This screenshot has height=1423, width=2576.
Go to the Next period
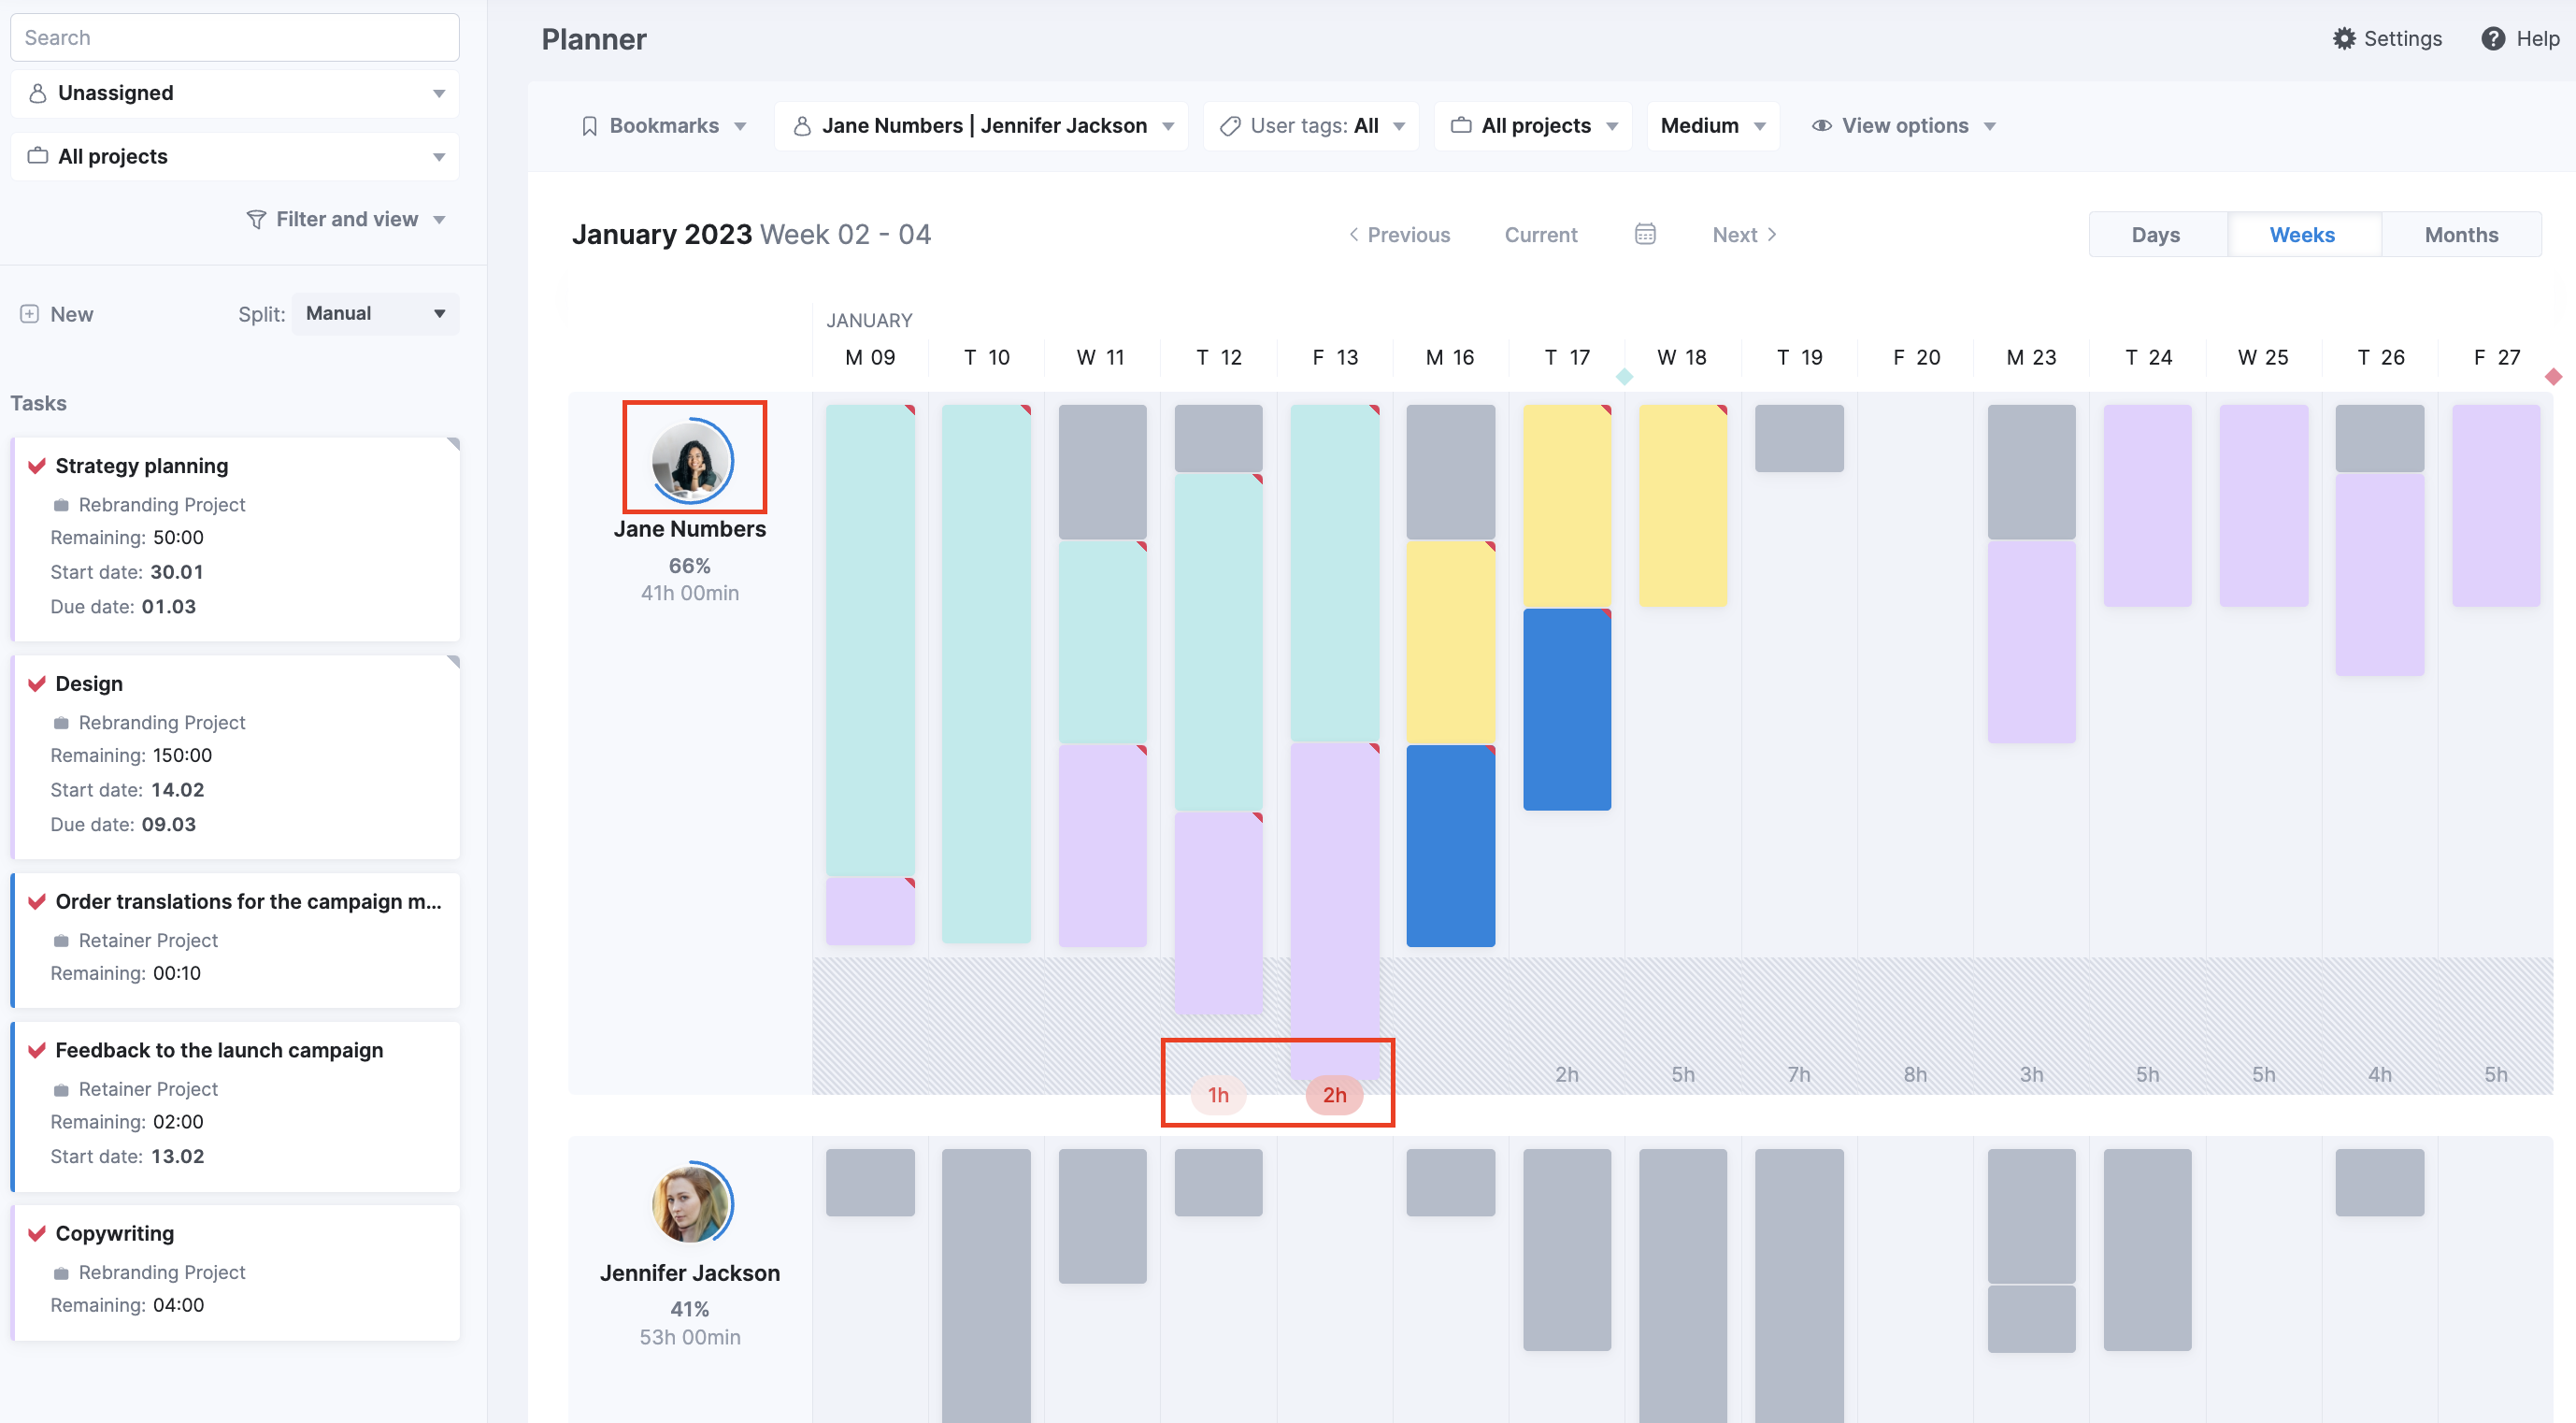tap(1745, 235)
